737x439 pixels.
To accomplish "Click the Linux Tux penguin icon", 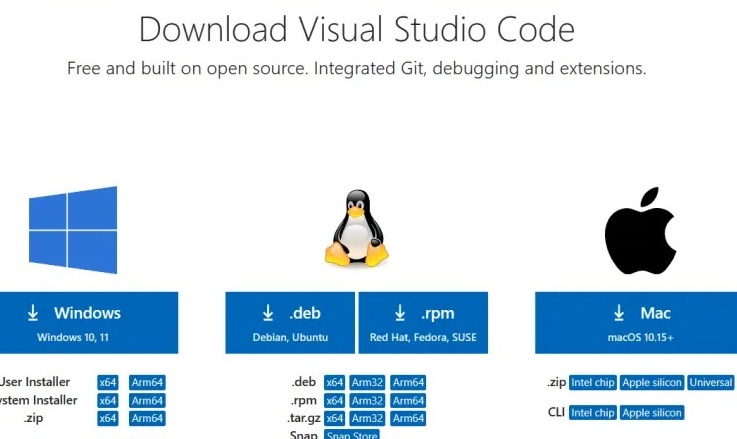I will (x=357, y=228).
